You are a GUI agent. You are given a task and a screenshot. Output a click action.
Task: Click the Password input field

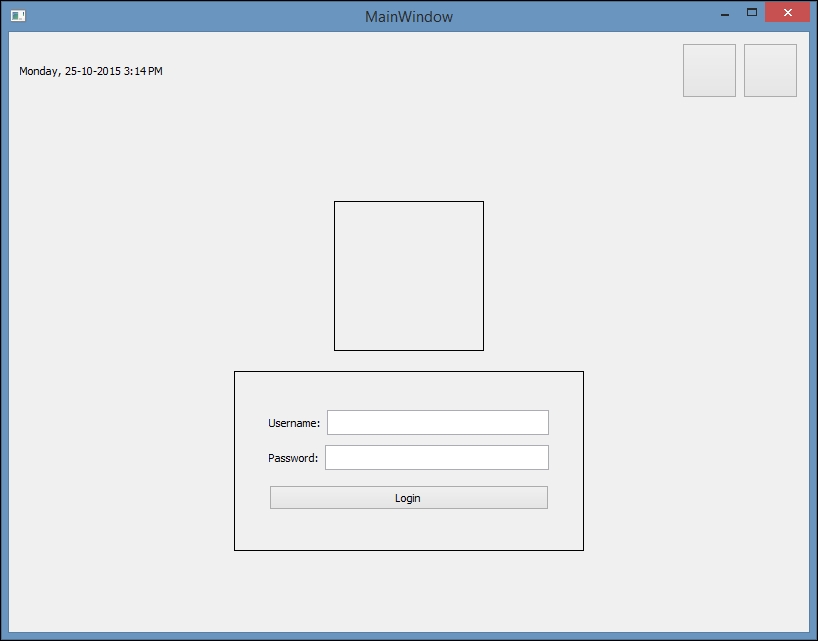pyautogui.click(x=437, y=457)
